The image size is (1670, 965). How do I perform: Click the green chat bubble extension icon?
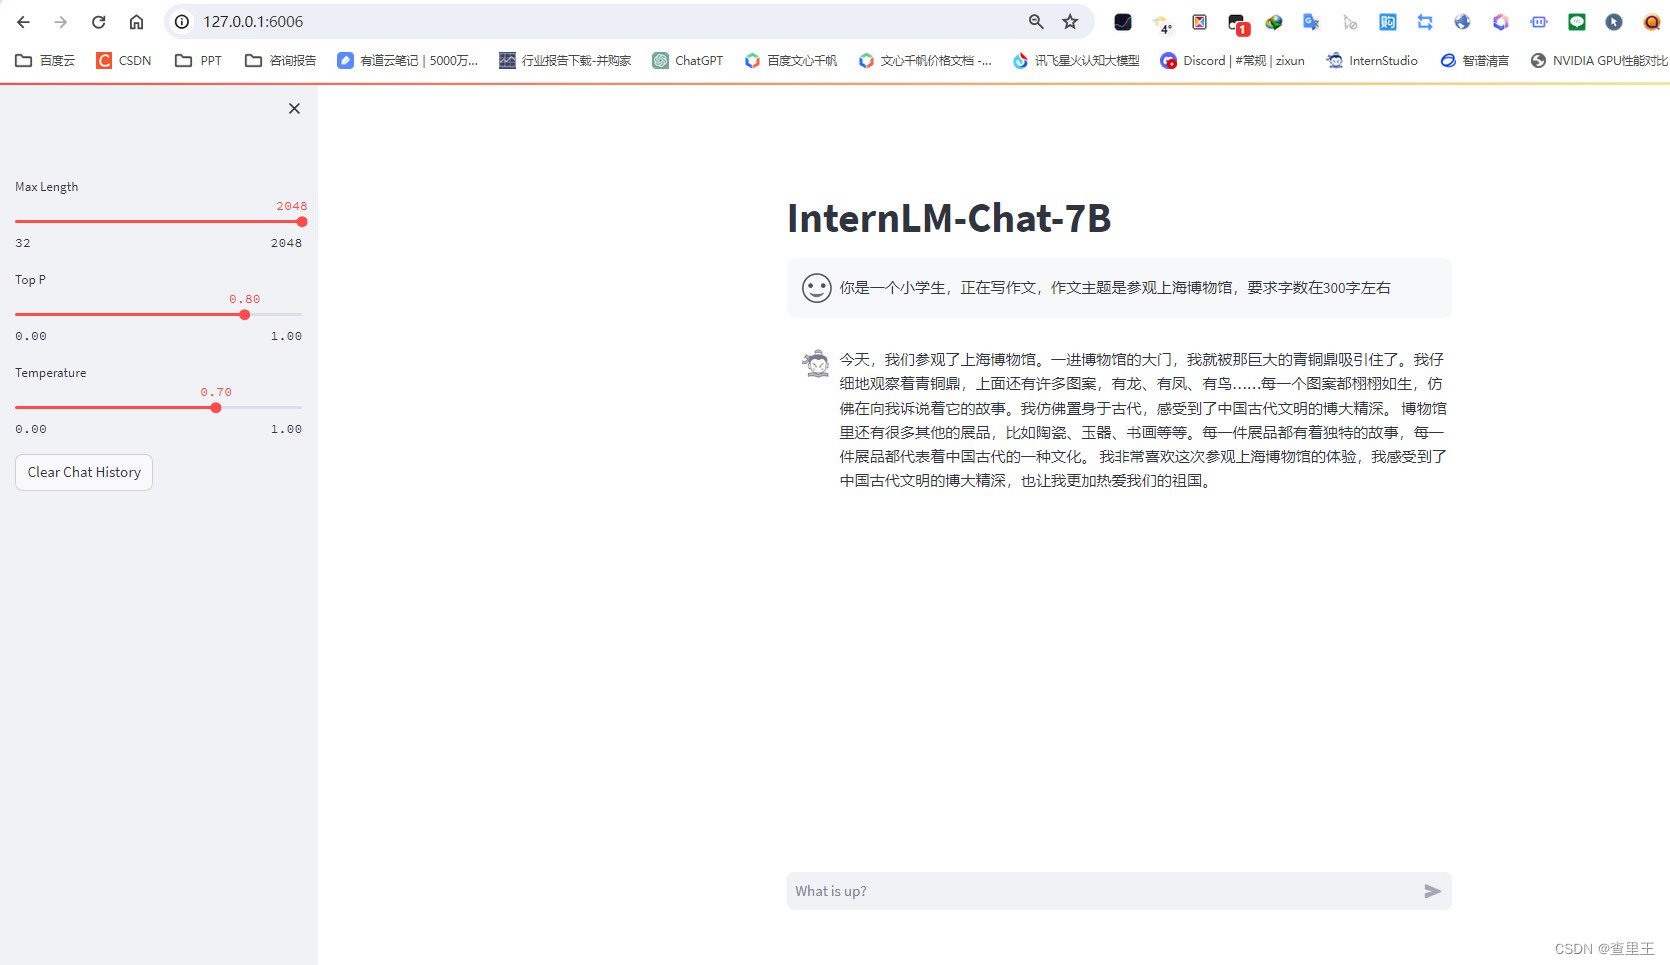coord(1577,22)
